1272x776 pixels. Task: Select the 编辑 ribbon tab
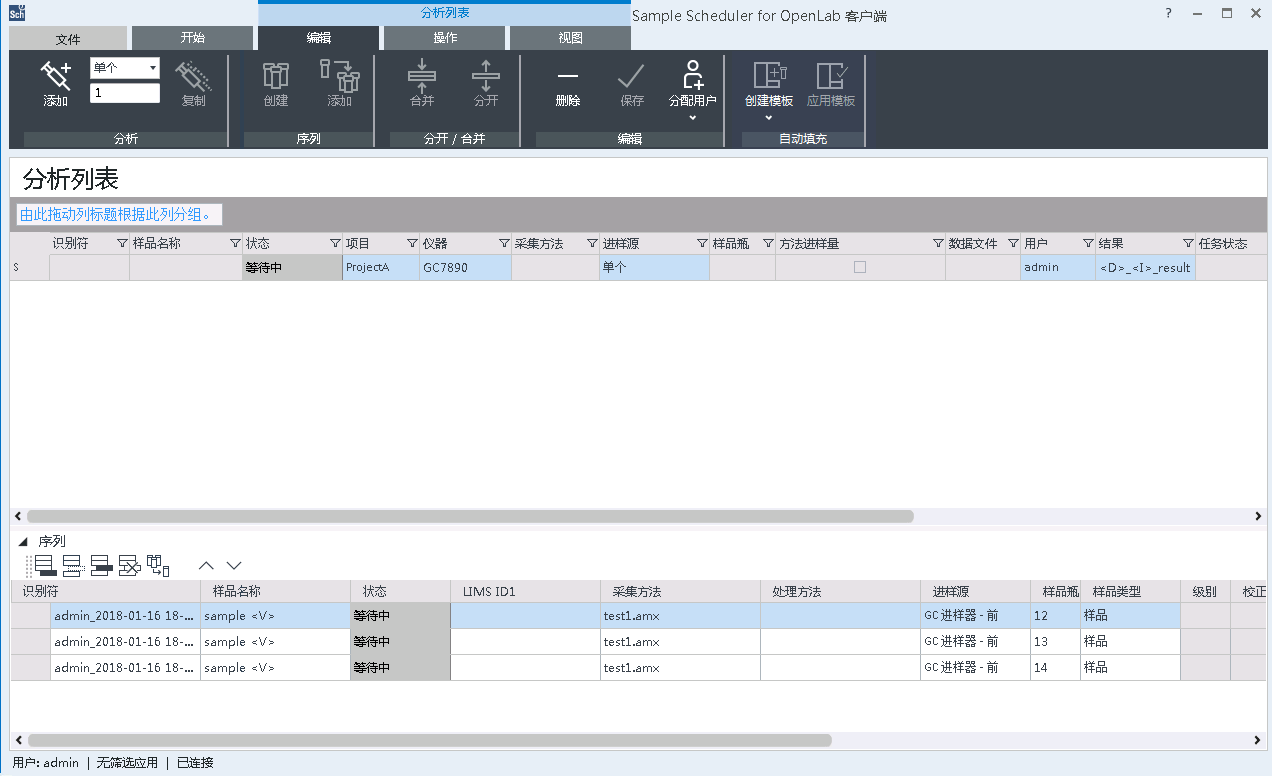coord(319,38)
